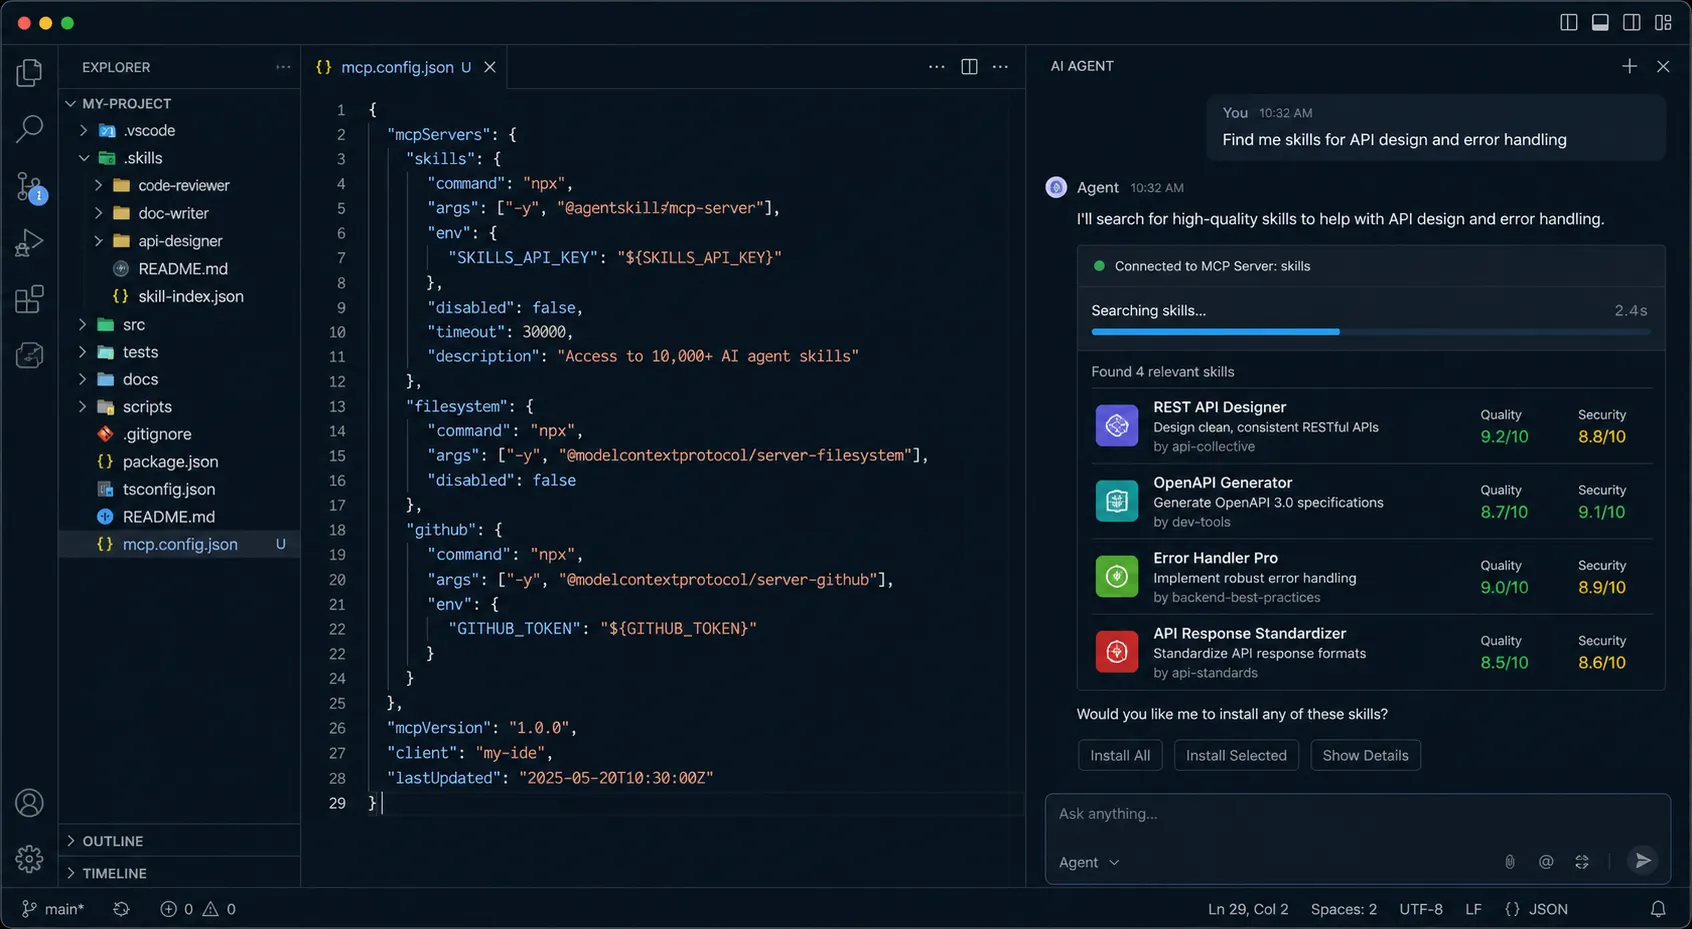
Task: Click errors and warnings count in status bar
Action: pos(198,909)
